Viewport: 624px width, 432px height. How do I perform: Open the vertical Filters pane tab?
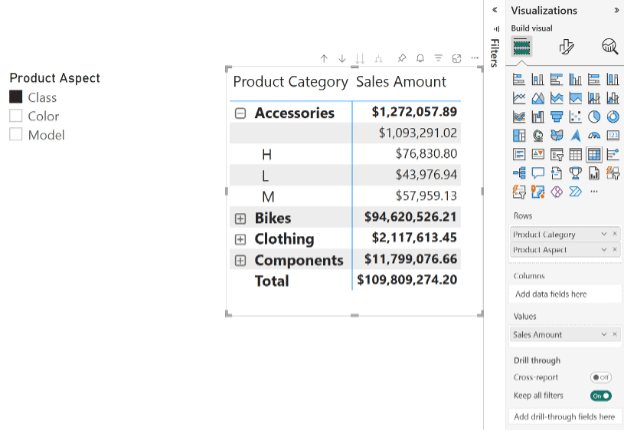pyautogui.click(x=495, y=49)
